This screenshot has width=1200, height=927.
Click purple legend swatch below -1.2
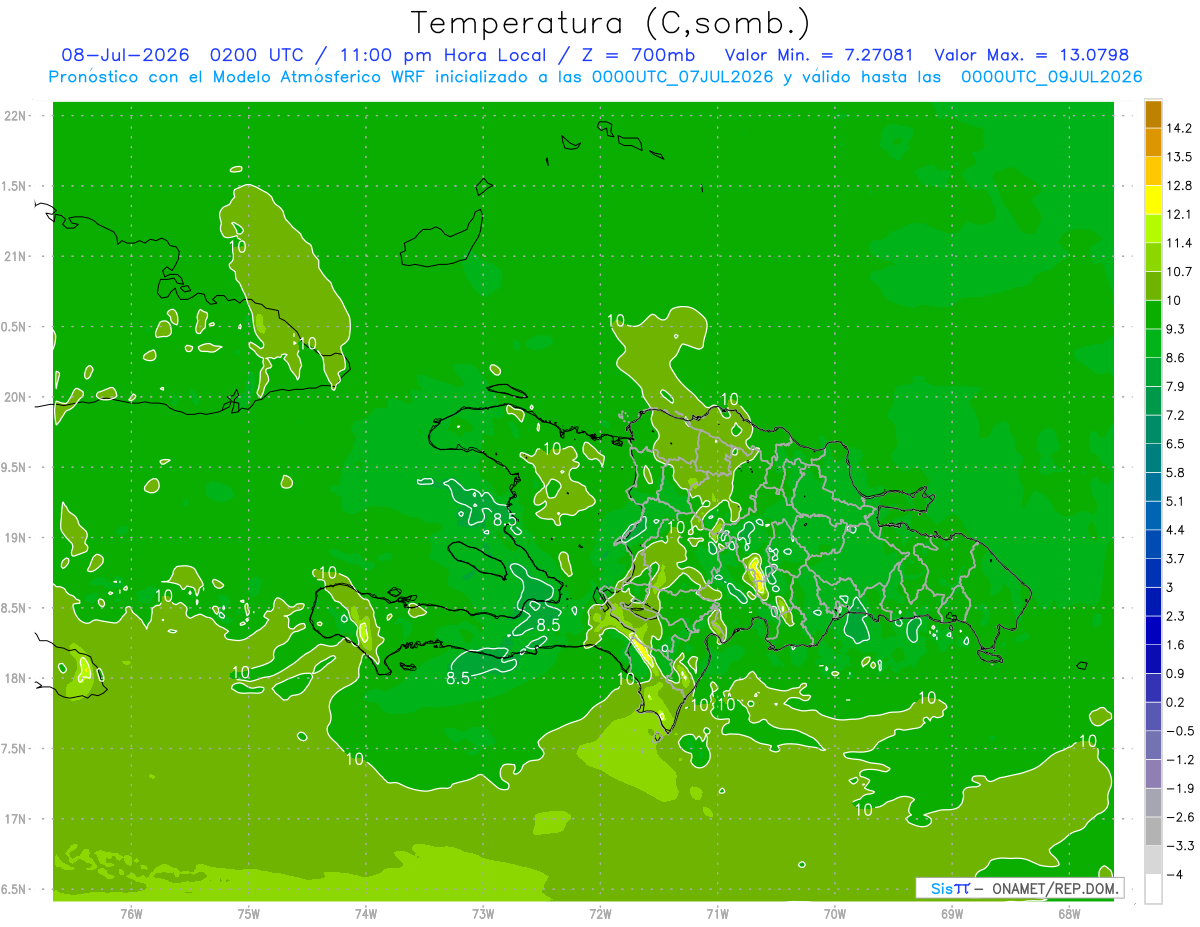(x=1153, y=773)
